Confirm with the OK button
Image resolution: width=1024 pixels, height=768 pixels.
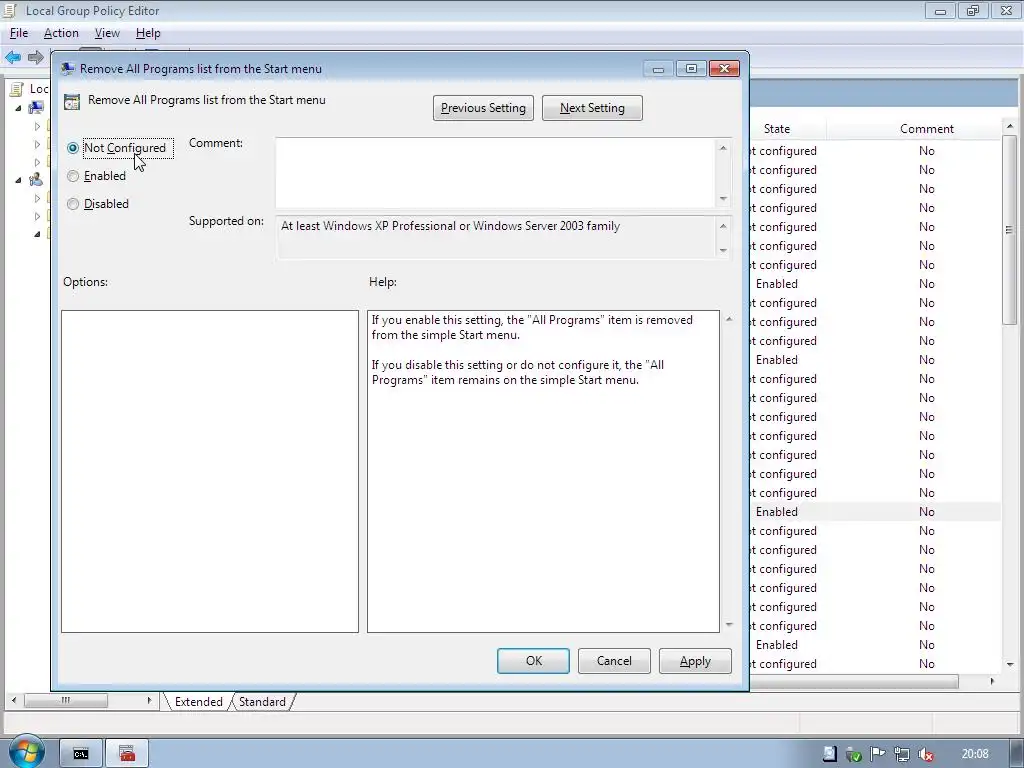click(534, 661)
